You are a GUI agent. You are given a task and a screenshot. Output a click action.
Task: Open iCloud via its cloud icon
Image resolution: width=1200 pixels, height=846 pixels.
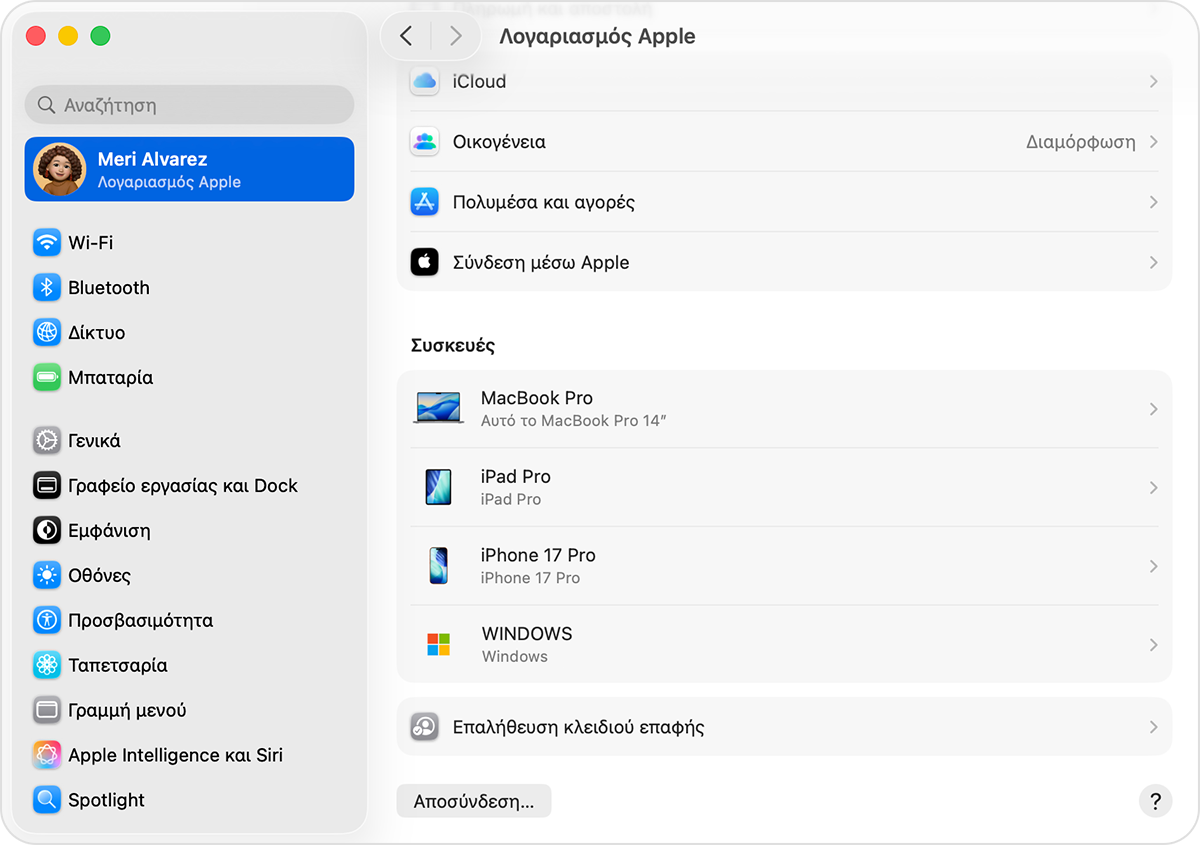click(x=424, y=82)
